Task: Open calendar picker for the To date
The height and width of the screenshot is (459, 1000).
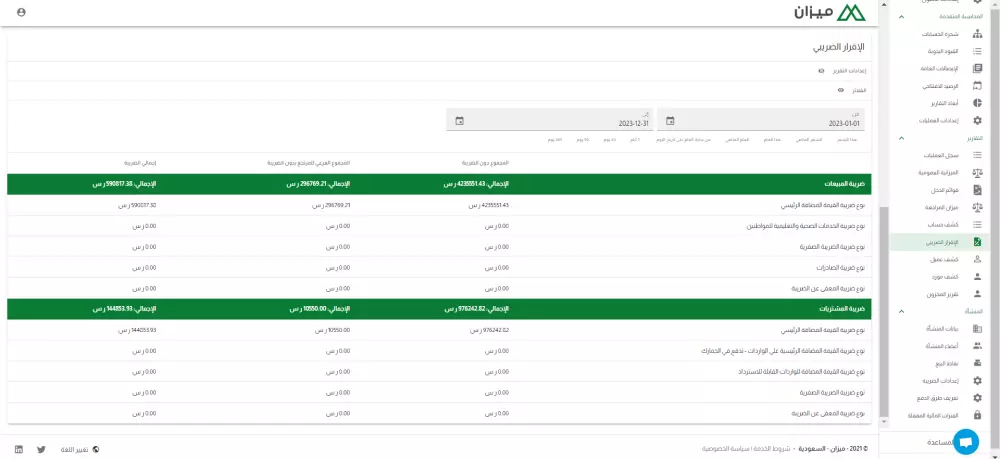Action: [459, 120]
